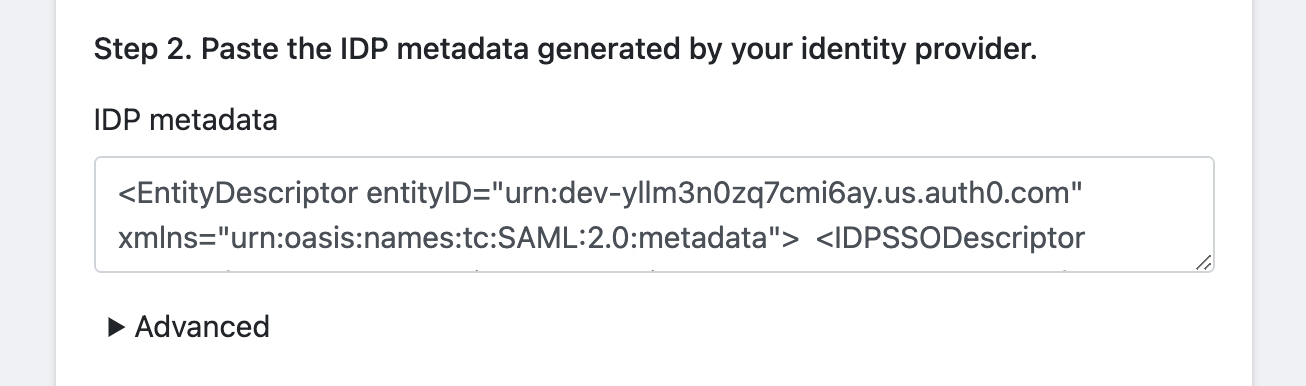
Task: Click the IDPSSODescriptor tag text
Action: tap(951, 238)
